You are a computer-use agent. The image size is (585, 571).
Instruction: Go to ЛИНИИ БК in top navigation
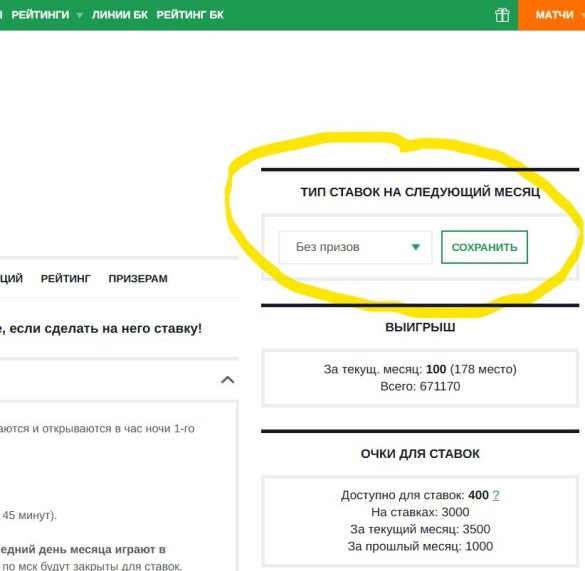point(119,15)
